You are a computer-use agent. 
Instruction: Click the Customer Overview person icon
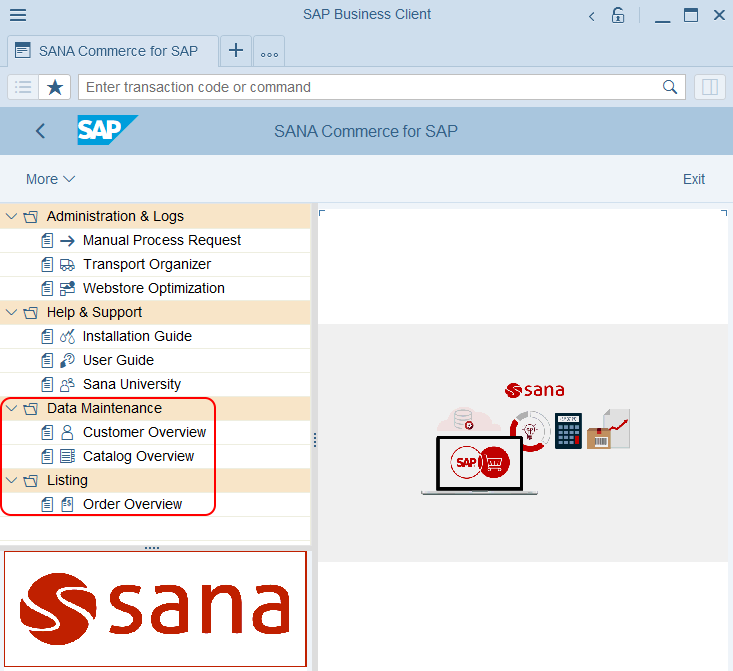point(67,433)
